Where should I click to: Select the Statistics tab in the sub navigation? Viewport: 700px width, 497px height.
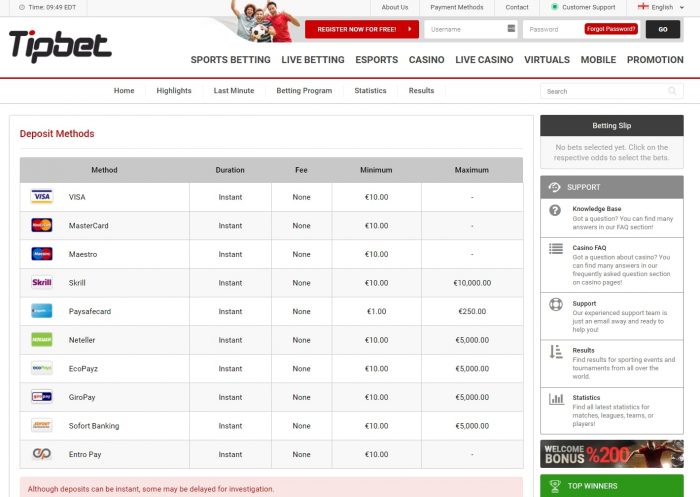[x=370, y=91]
